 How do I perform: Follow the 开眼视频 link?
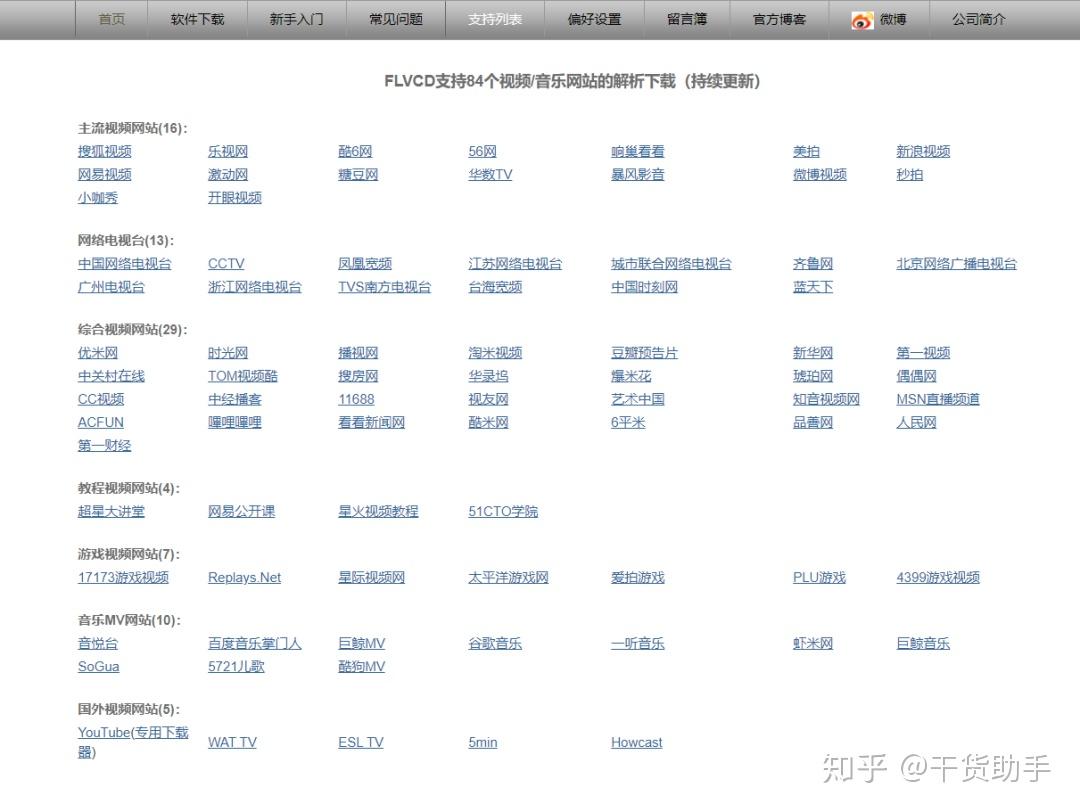[234, 198]
